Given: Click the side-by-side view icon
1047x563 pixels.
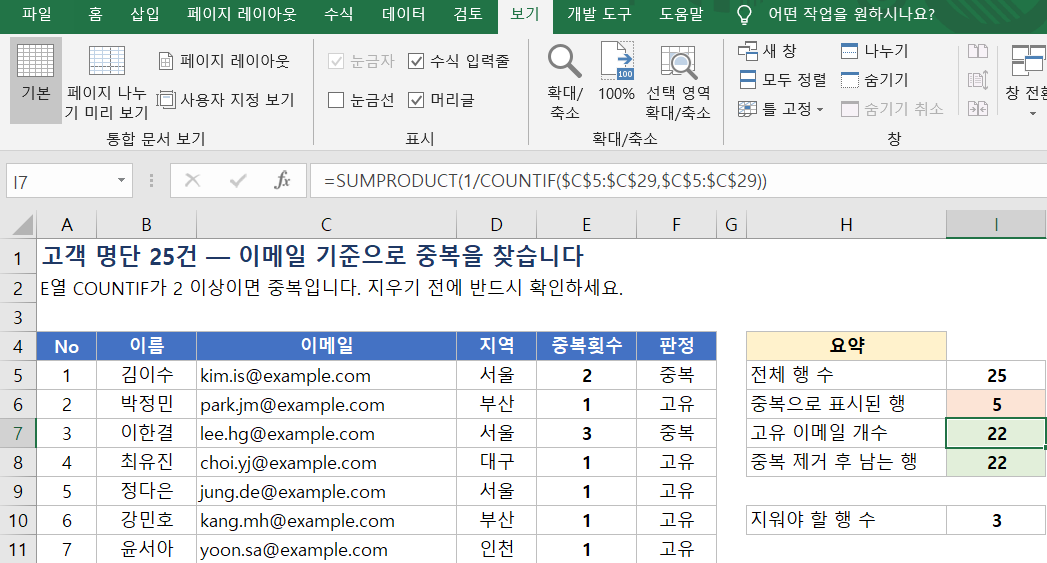Looking at the screenshot, I should click(978, 51).
